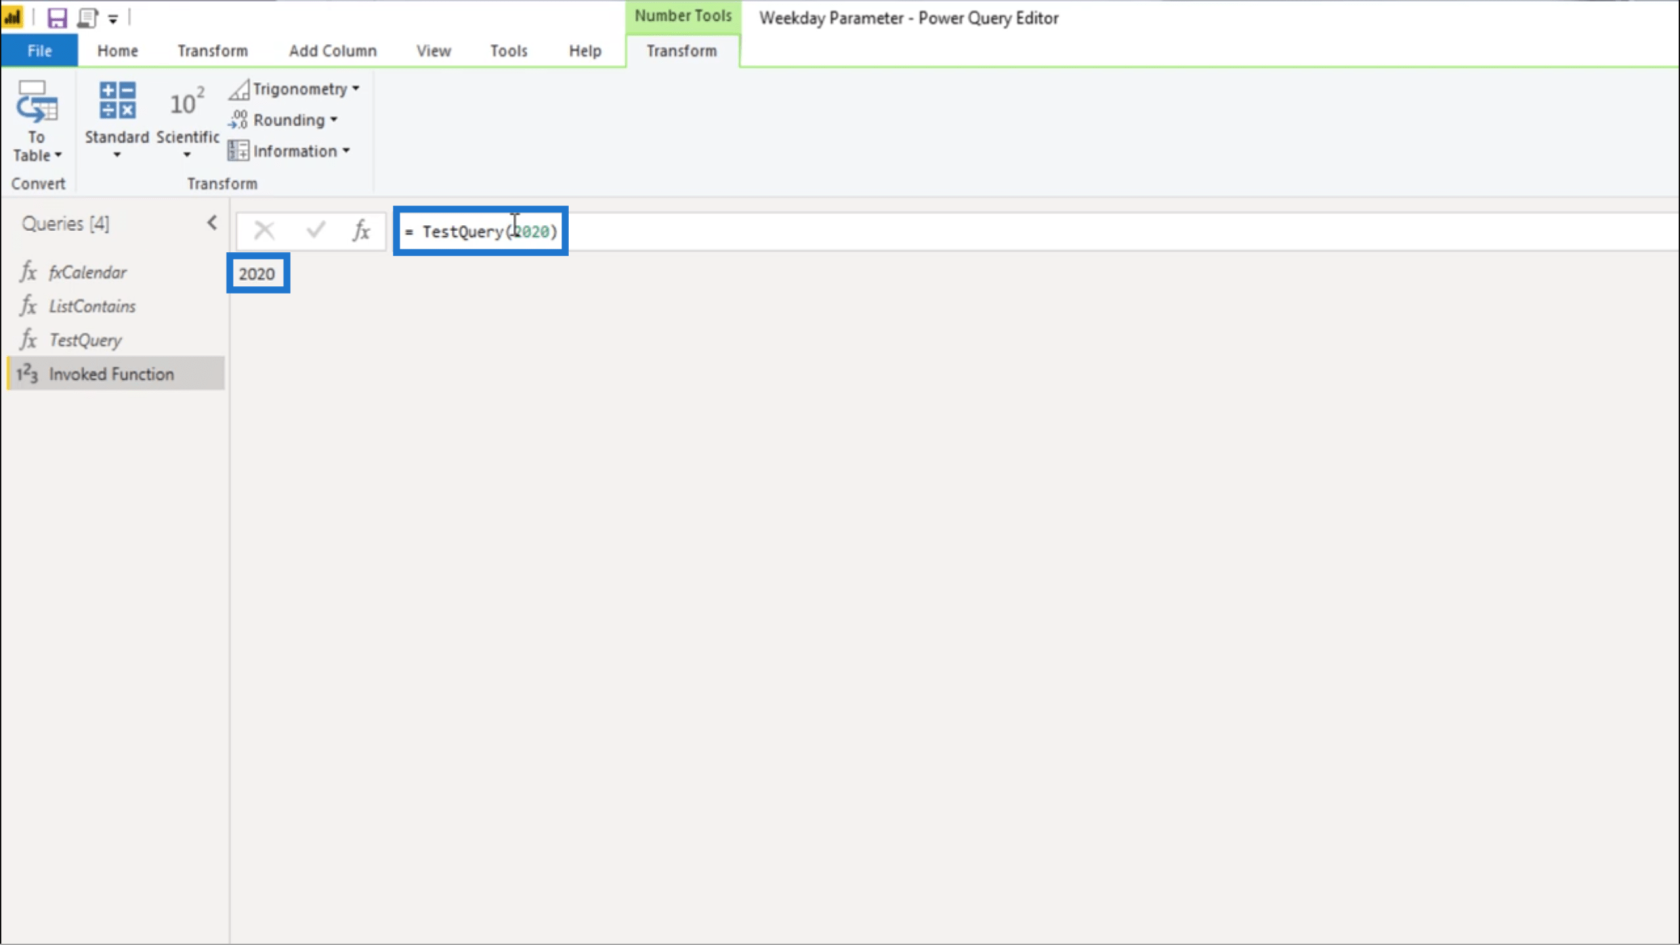Expand the Standard dropdown arrow

pyautogui.click(x=117, y=155)
